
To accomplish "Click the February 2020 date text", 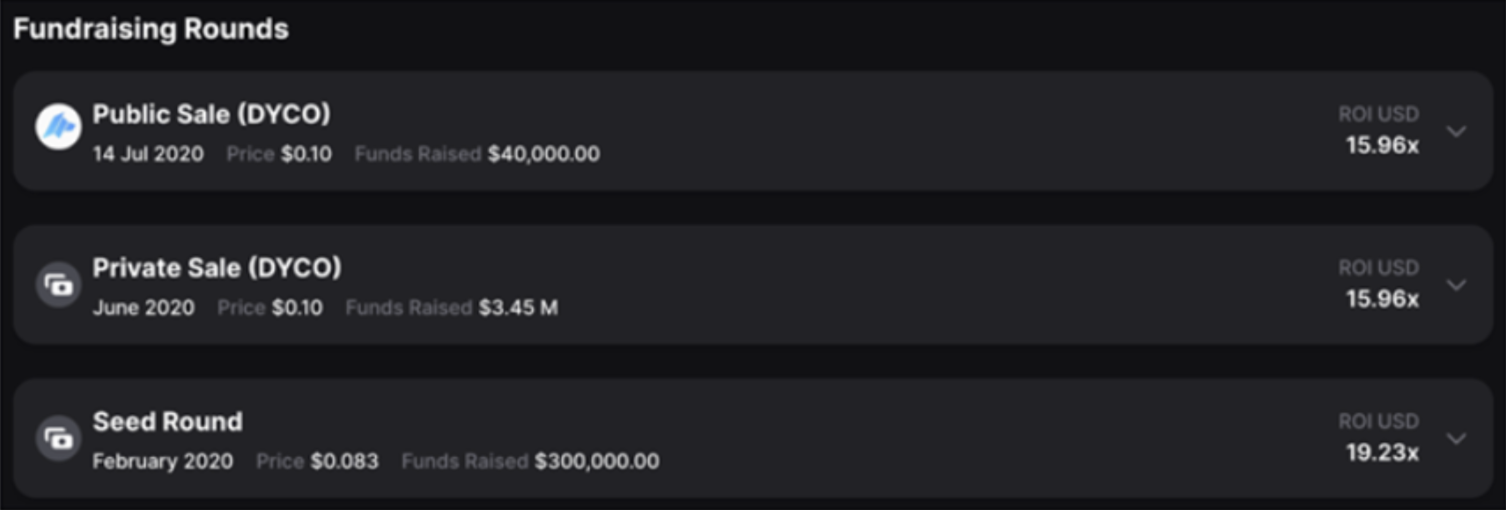I will click(x=163, y=461).
